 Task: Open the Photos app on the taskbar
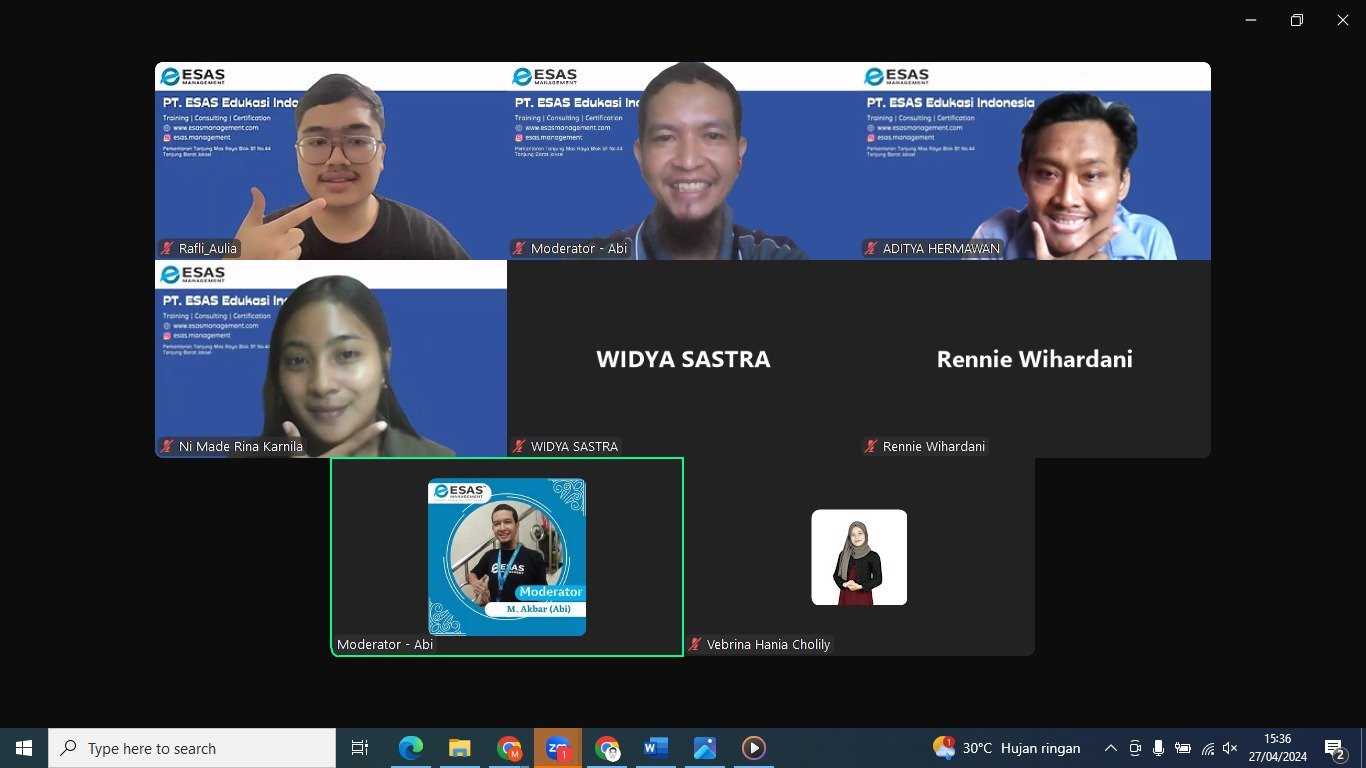point(705,748)
